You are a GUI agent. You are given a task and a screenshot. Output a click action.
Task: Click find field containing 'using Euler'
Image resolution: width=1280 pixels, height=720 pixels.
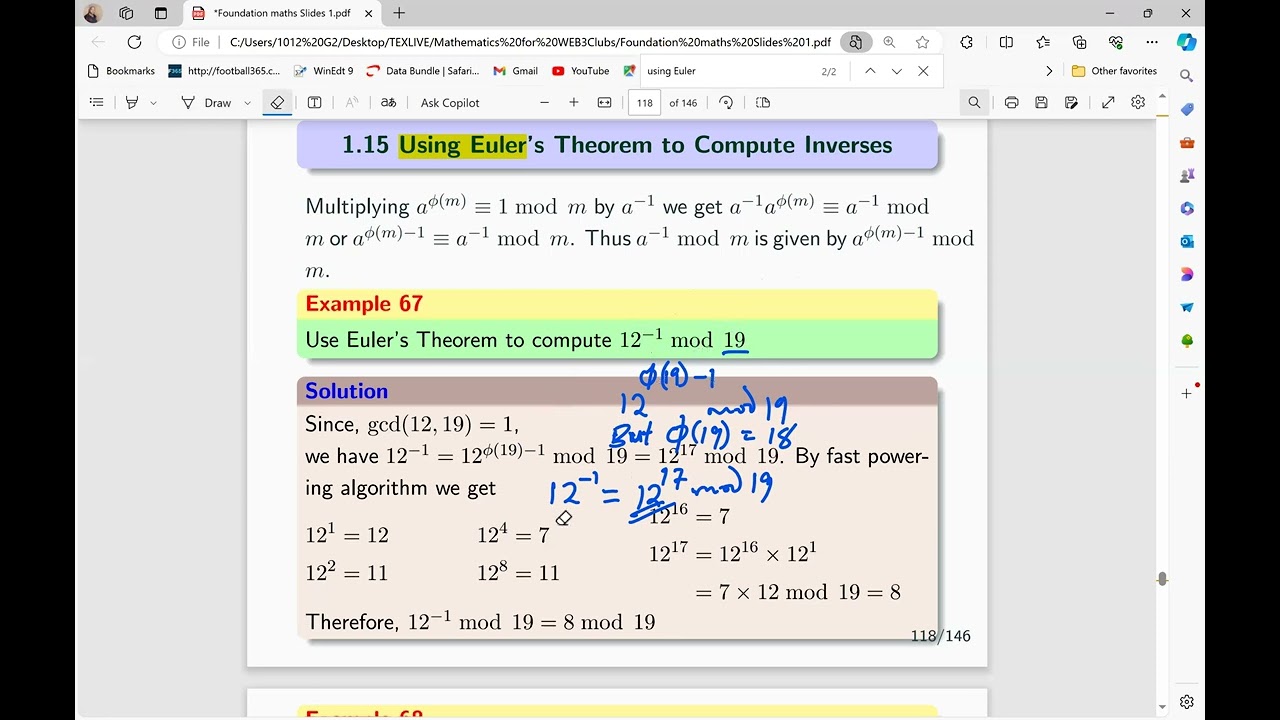tap(727, 71)
